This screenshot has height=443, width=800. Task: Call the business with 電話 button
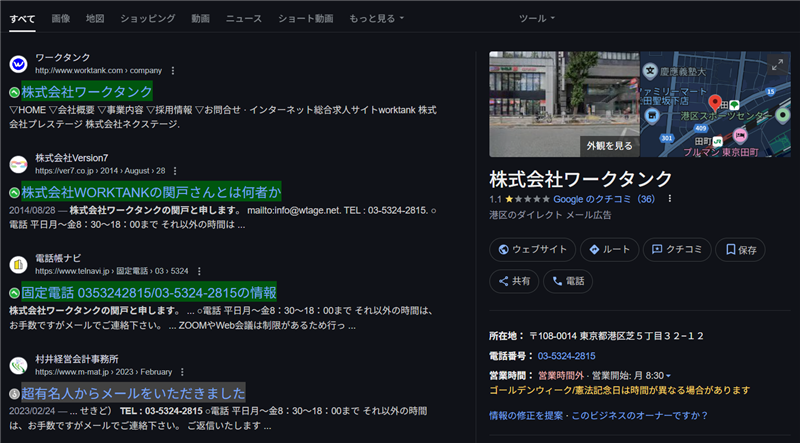[568, 281]
